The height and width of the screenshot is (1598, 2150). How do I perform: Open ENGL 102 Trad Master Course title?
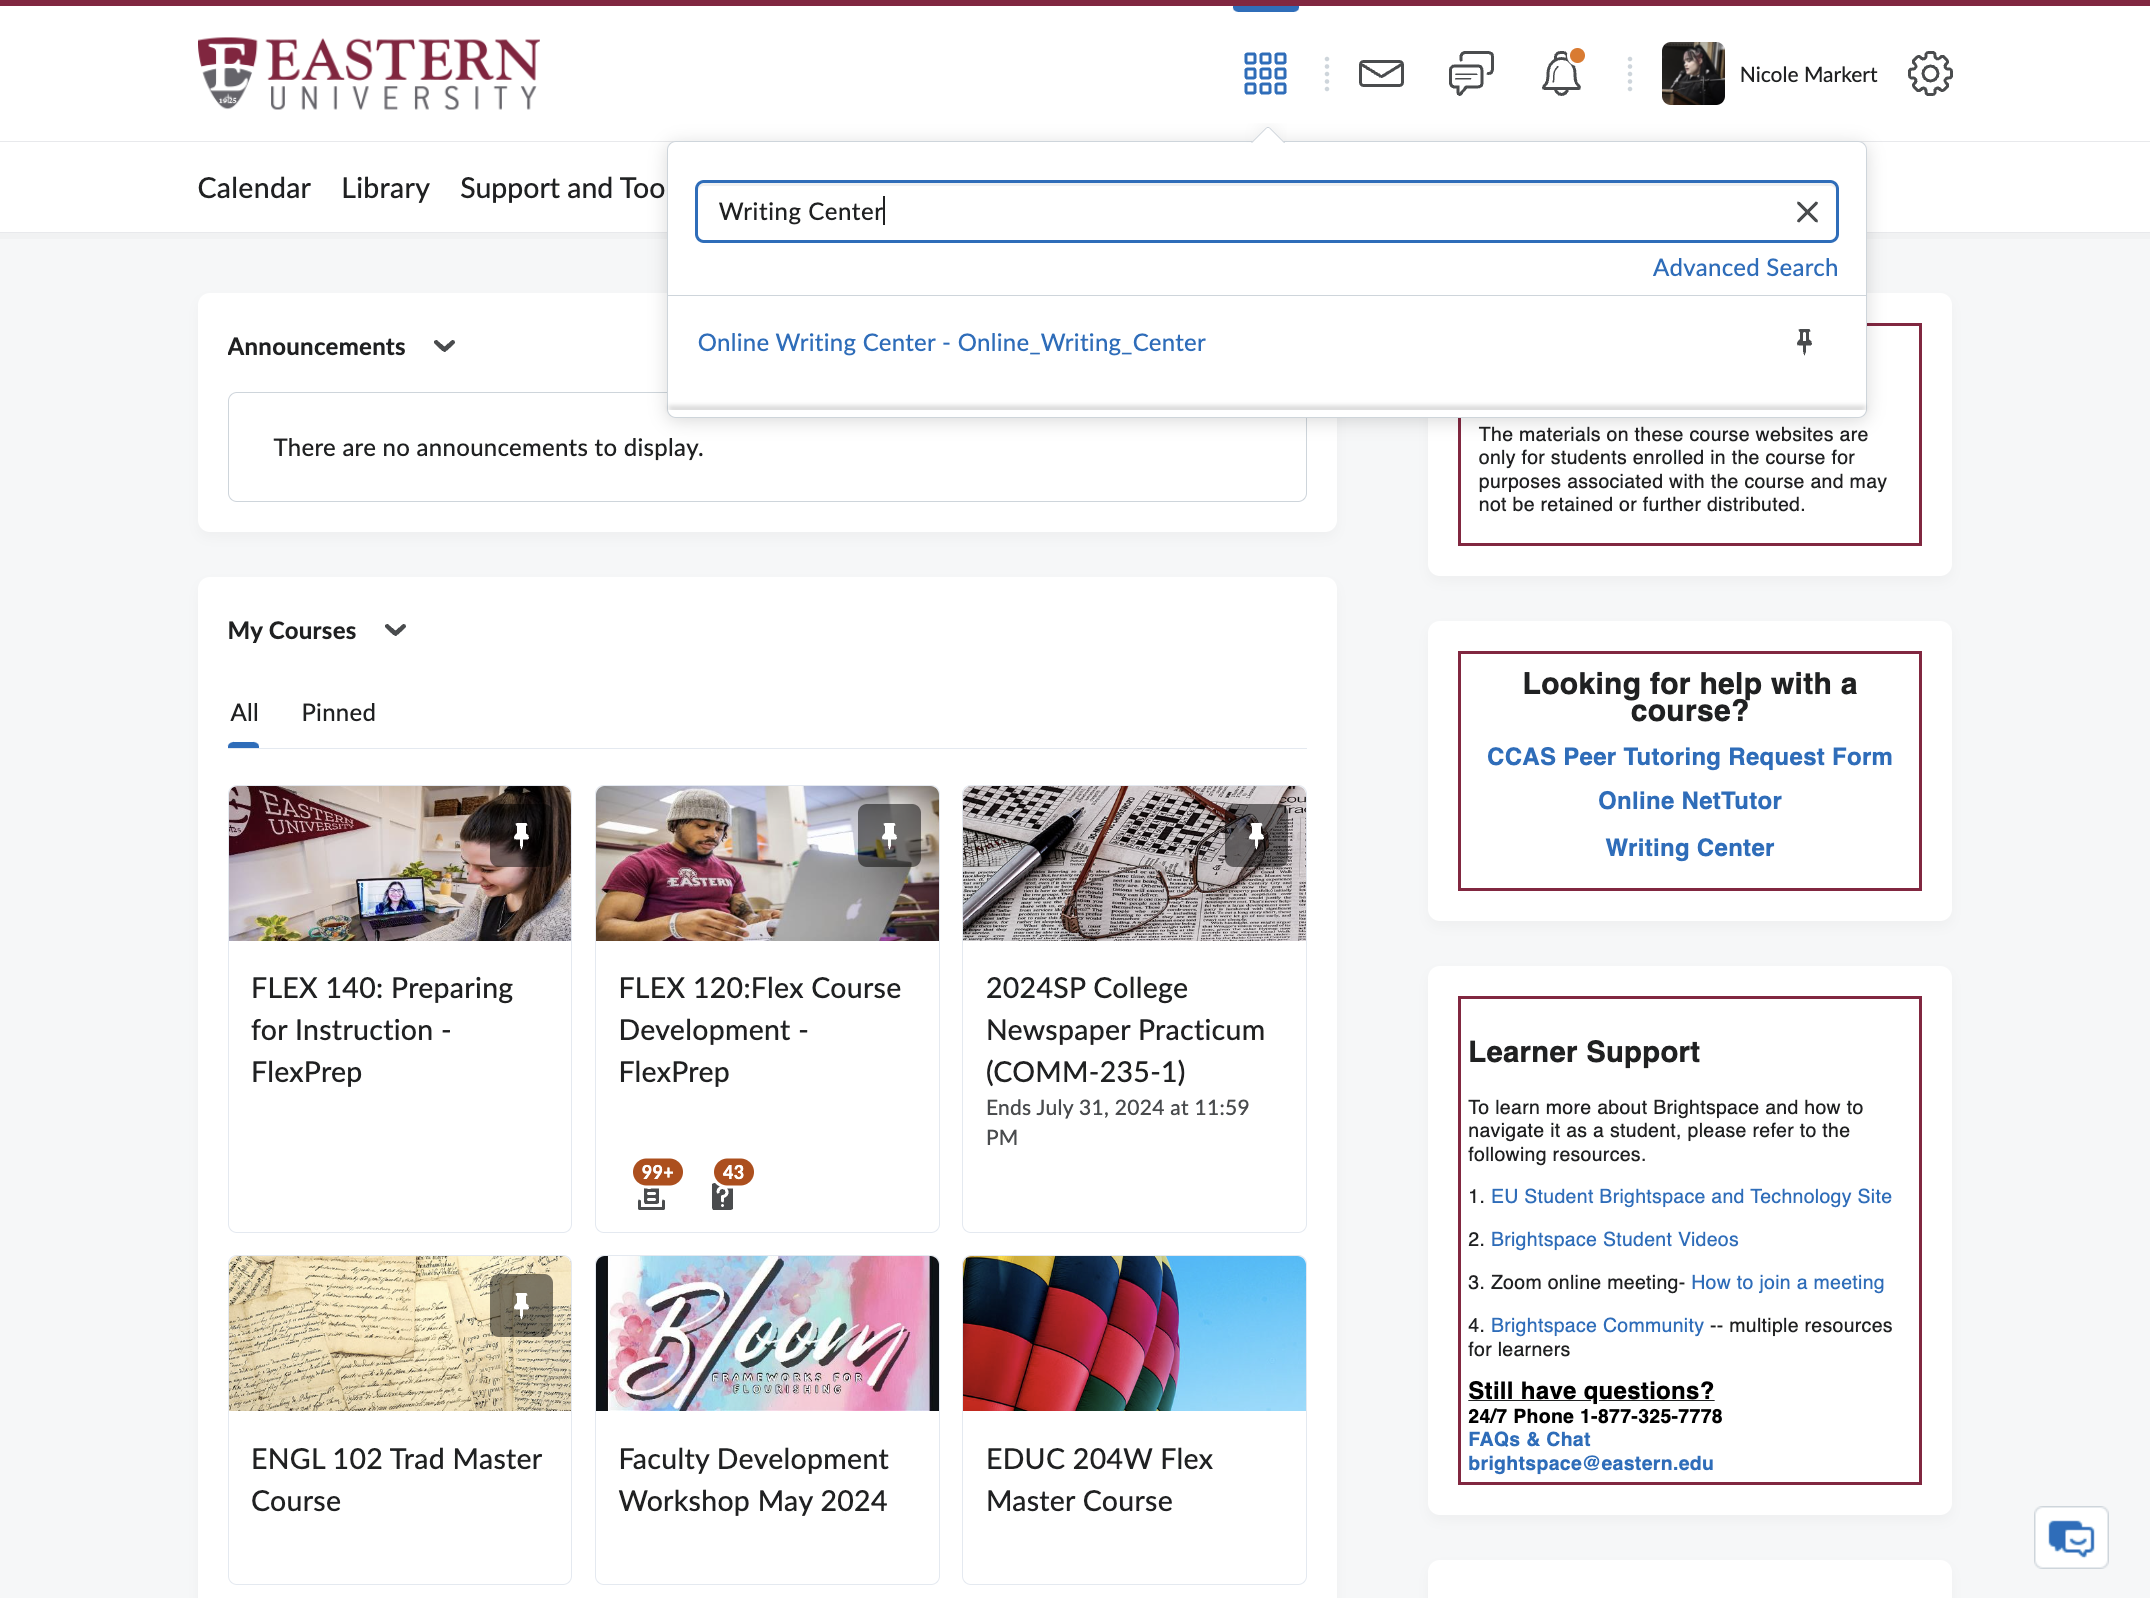tap(396, 1480)
